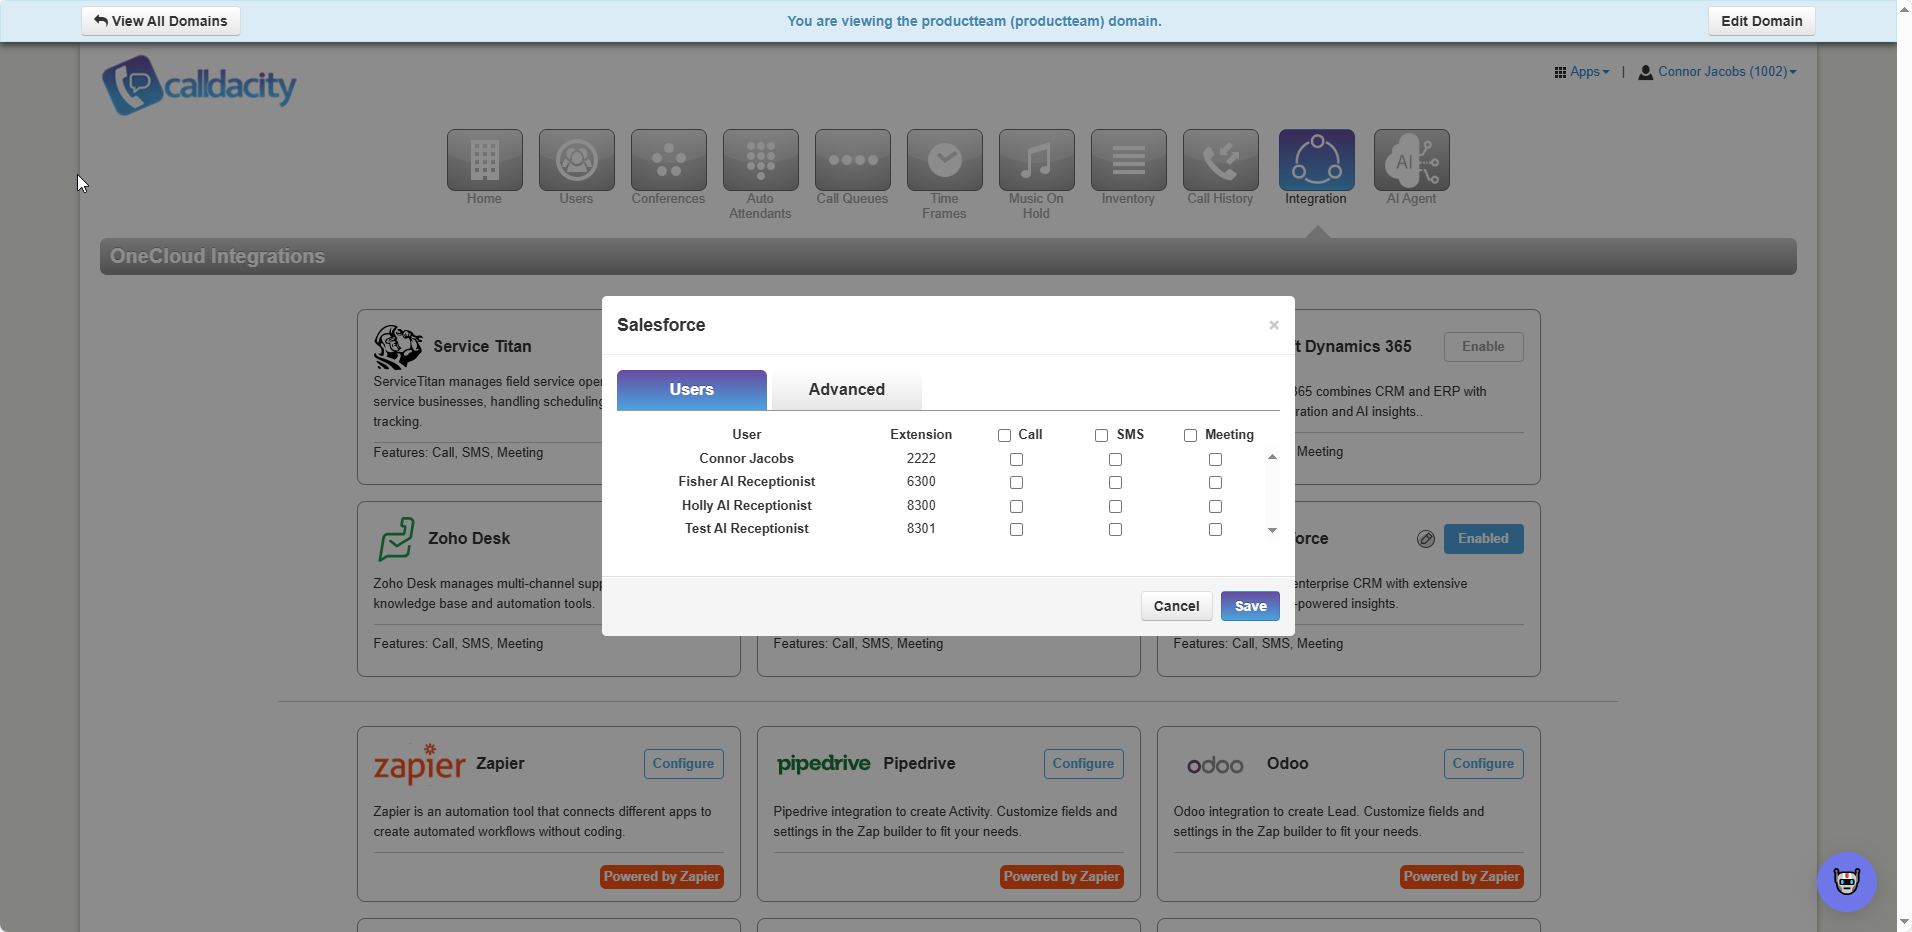
Task: Open Music On Hold icon
Action: click(x=1036, y=160)
